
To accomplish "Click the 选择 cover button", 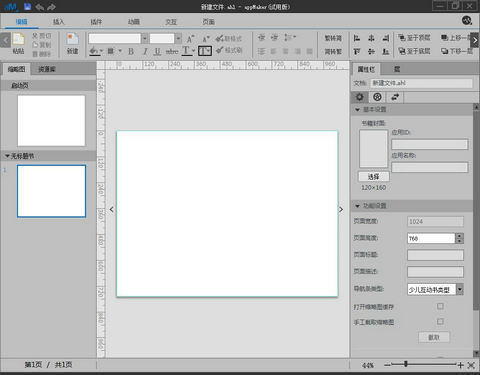I will (374, 176).
